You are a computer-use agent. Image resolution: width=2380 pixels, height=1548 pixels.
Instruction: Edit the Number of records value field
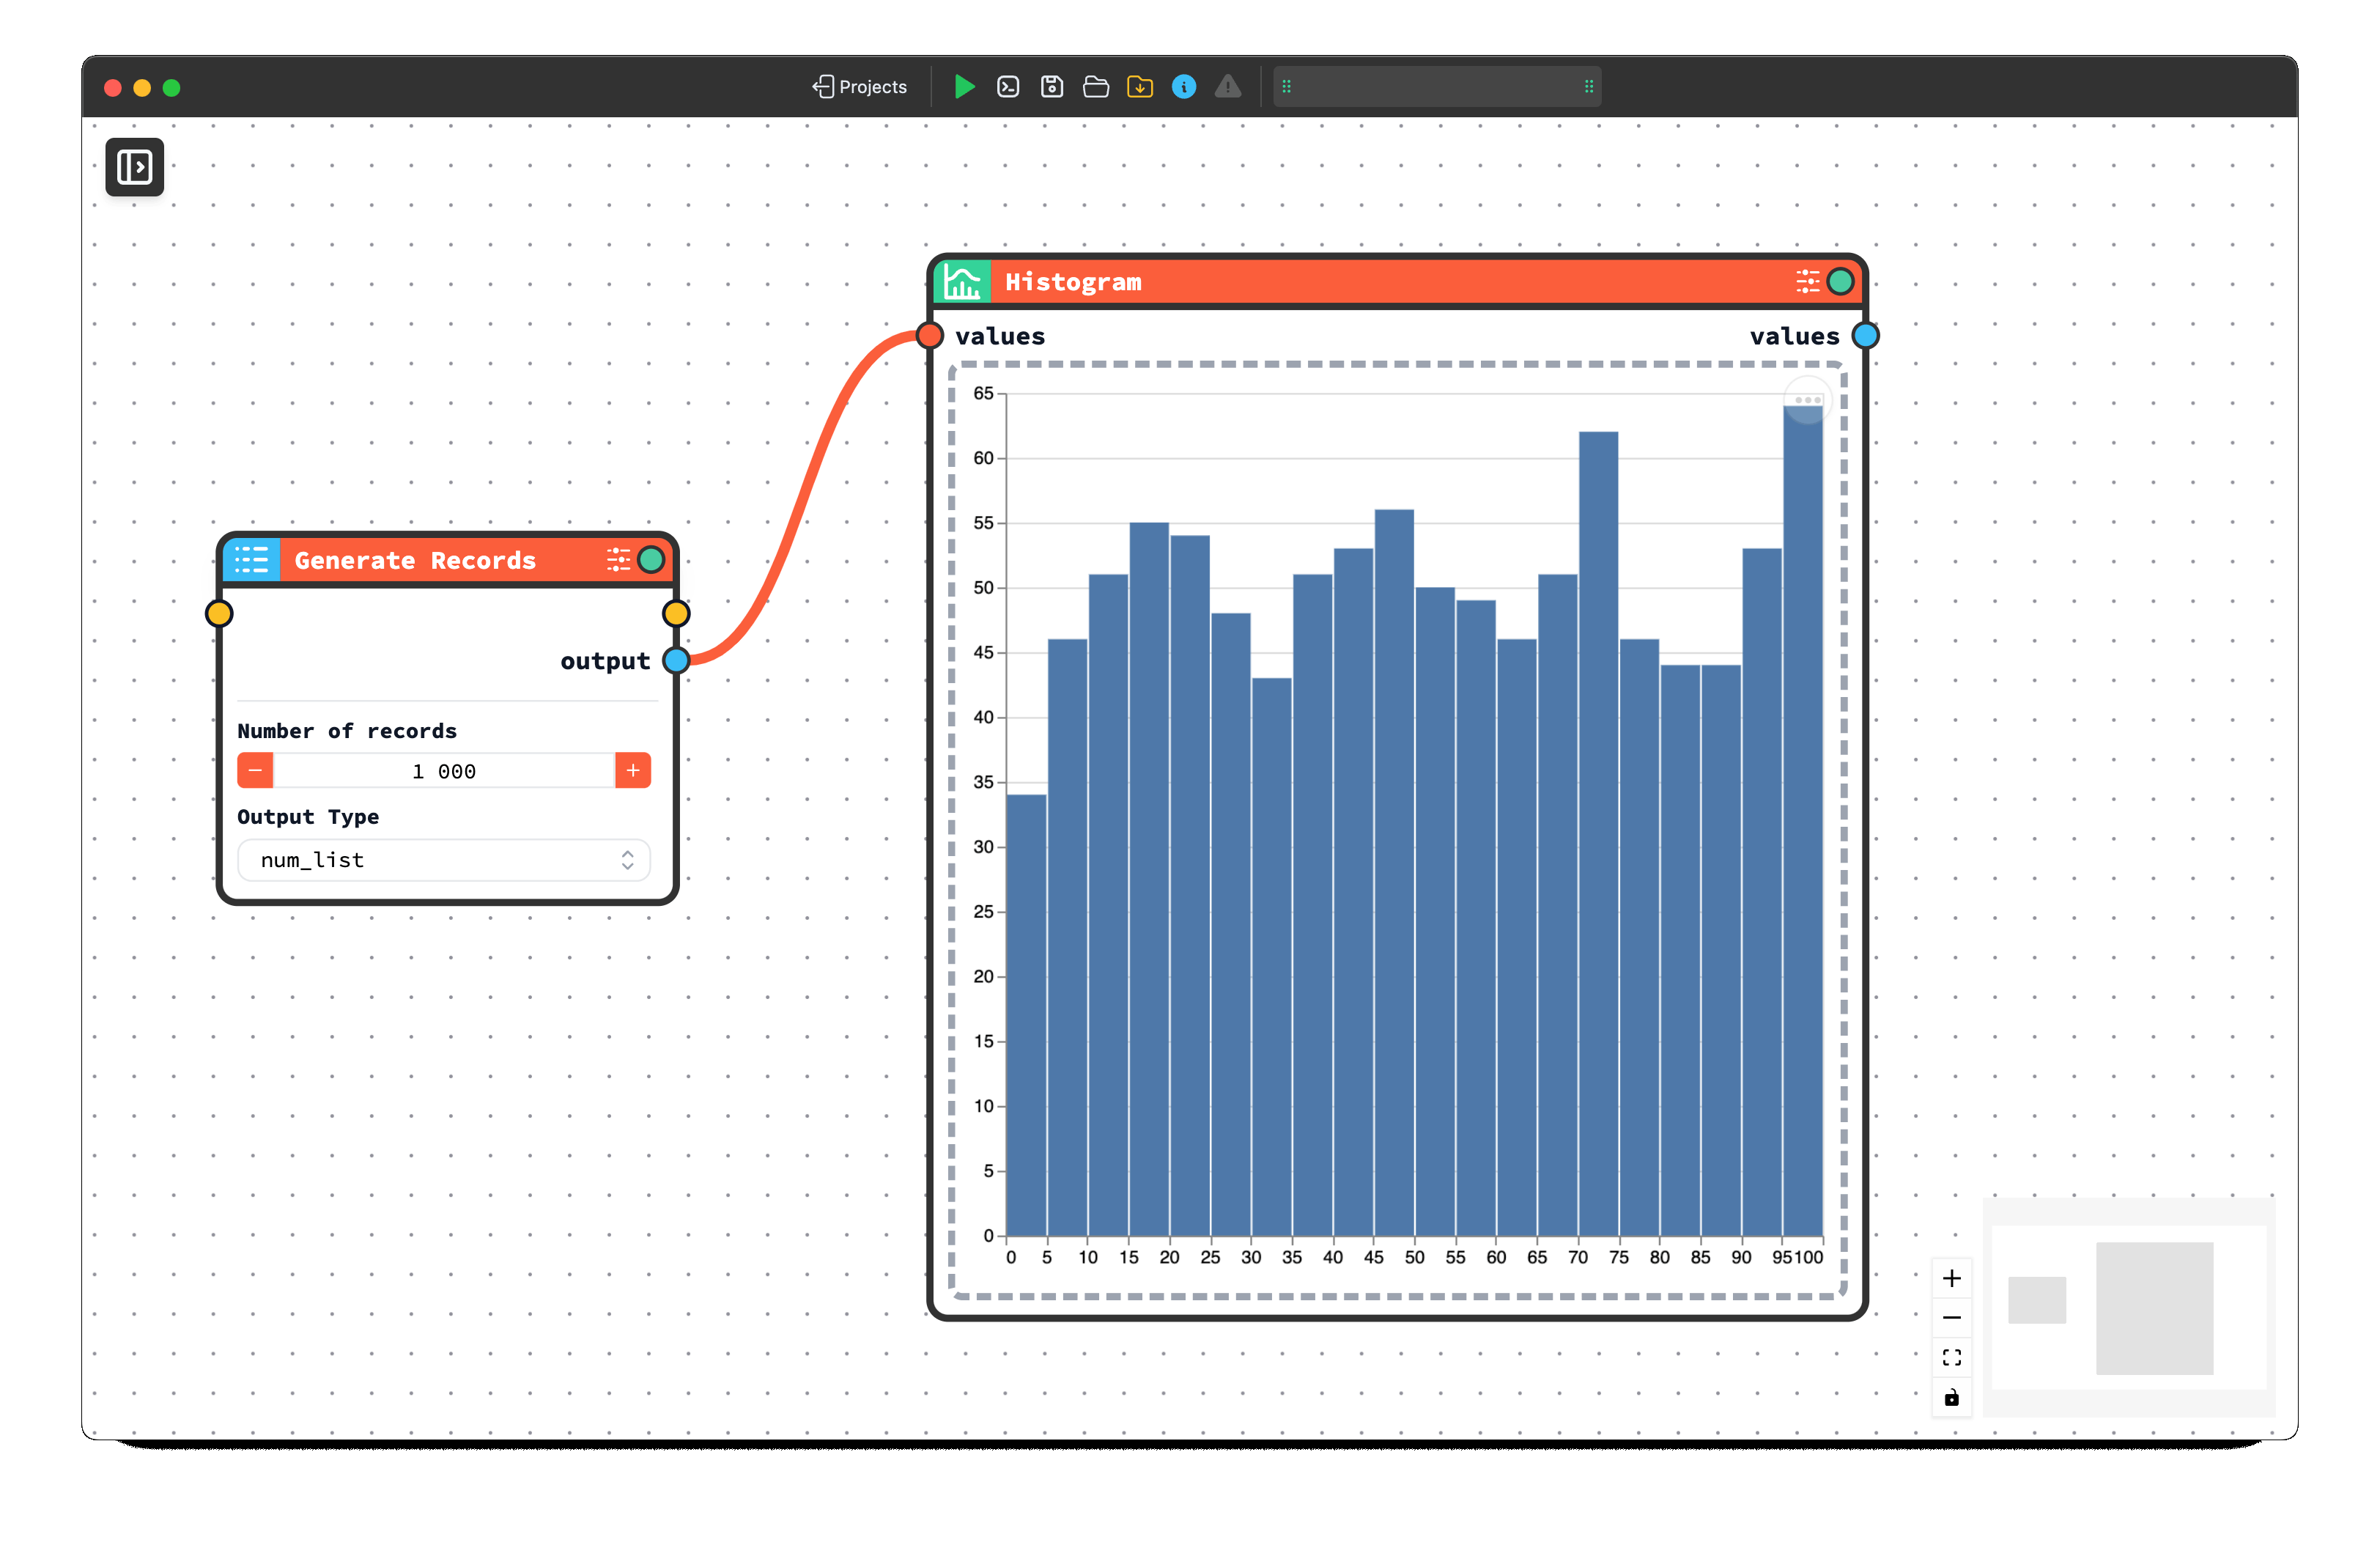point(443,770)
